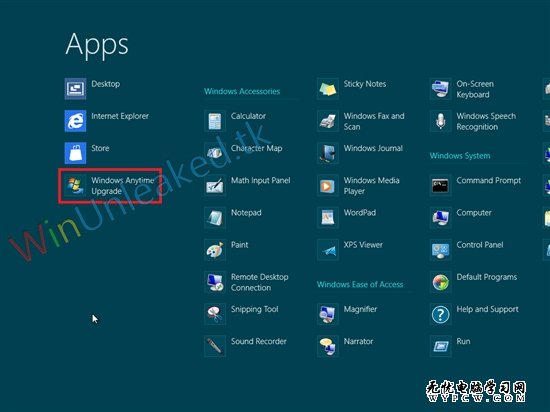Click 'Windows Fax and Scan' text
This screenshot has width=550, height=412.
pyautogui.click(x=374, y=121)
